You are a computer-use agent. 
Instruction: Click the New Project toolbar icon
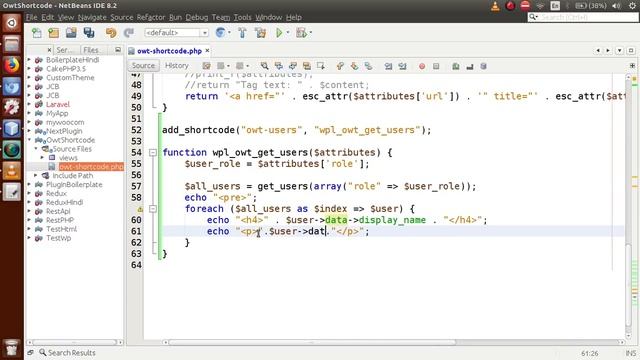53,33
